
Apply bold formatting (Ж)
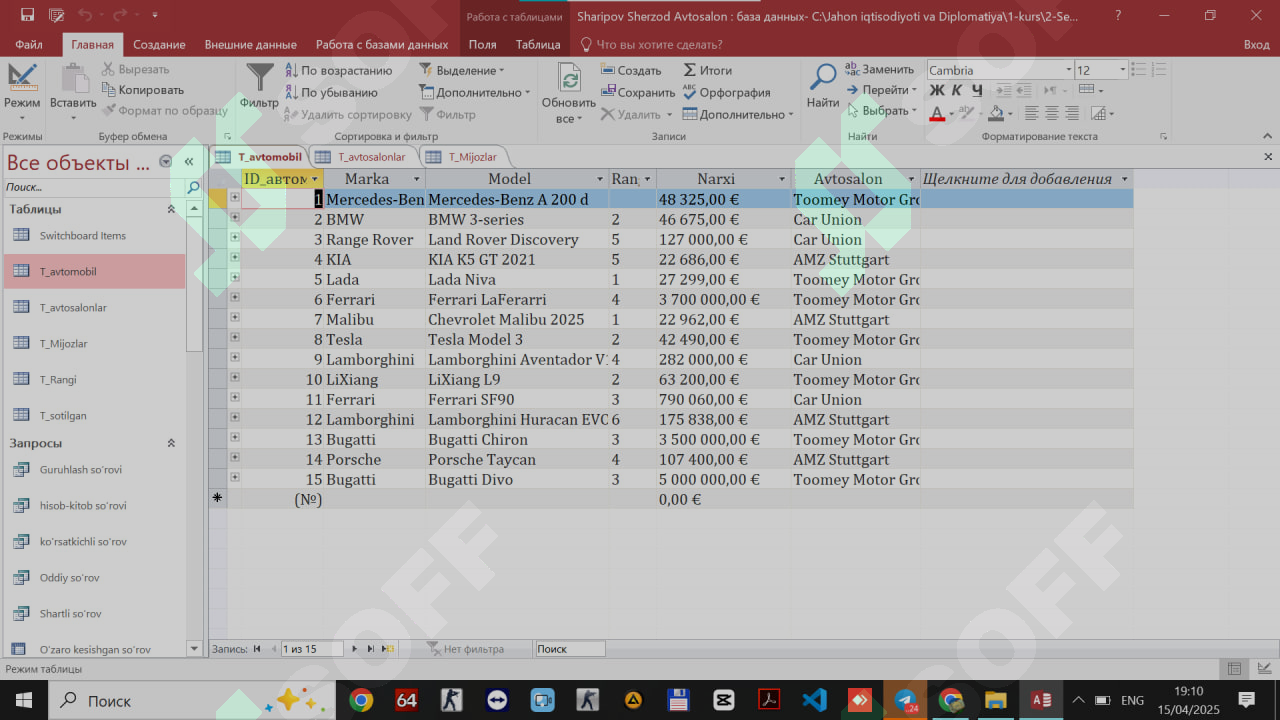[937, 91]
